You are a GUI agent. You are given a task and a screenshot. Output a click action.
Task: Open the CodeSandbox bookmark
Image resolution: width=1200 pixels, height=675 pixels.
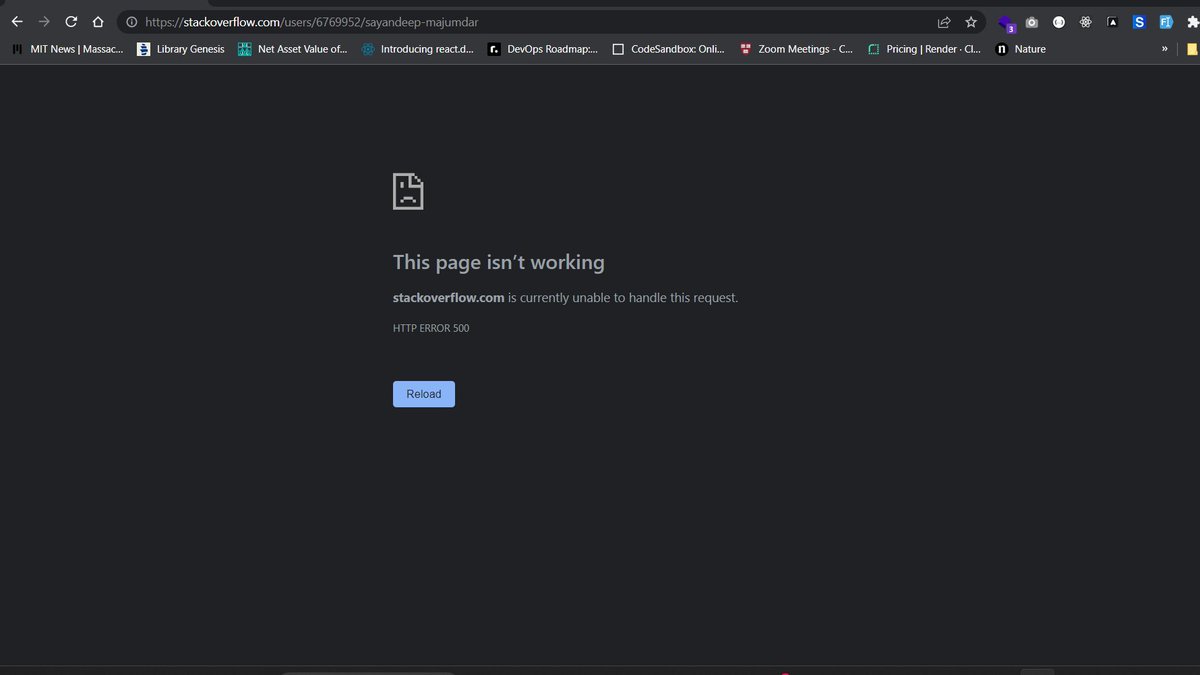(x=668, y=49)
